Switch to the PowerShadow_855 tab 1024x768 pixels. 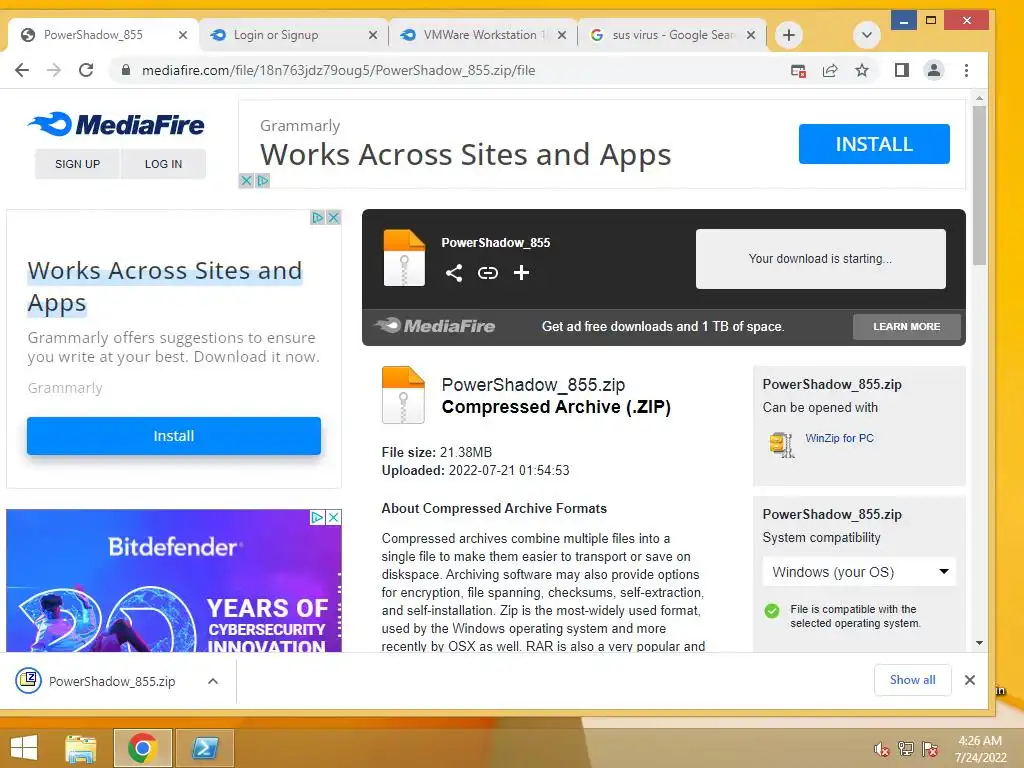[x=93, y=35]
